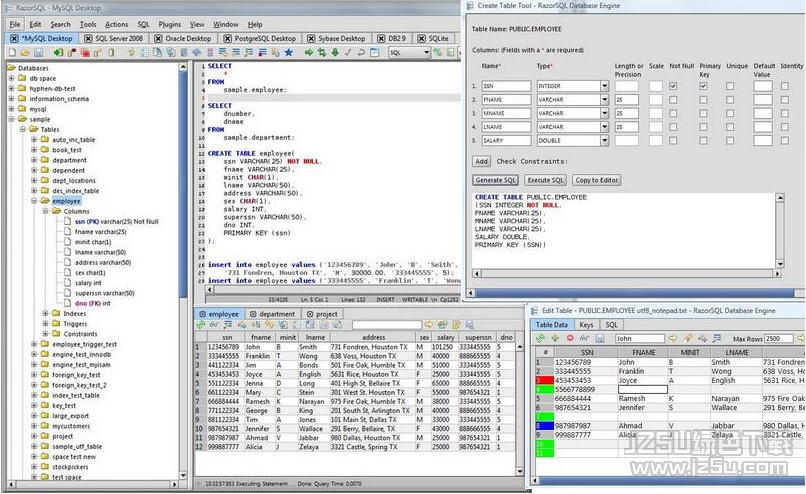Click green plus add row icon in Edit Table

tap(555, 338)
